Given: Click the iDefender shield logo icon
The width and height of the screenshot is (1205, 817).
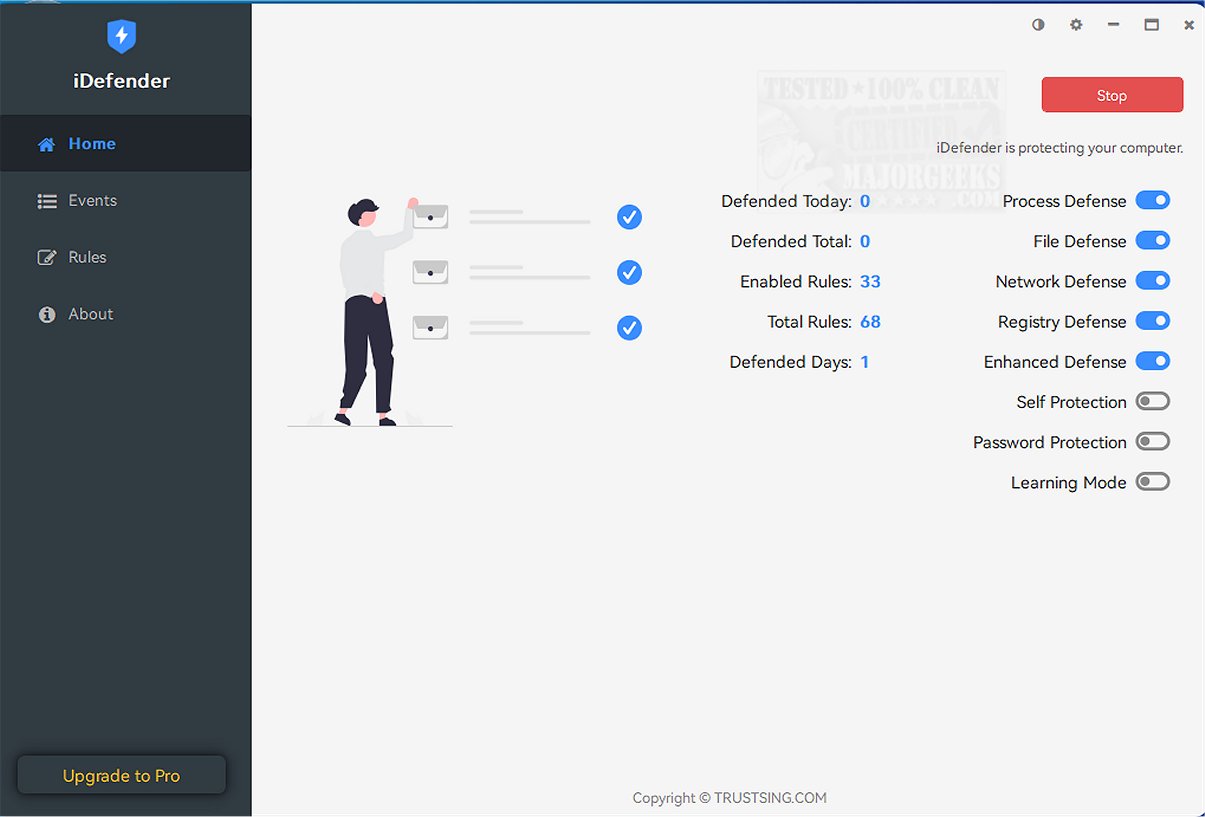Looking at the screenshot, I should point(121,37).
